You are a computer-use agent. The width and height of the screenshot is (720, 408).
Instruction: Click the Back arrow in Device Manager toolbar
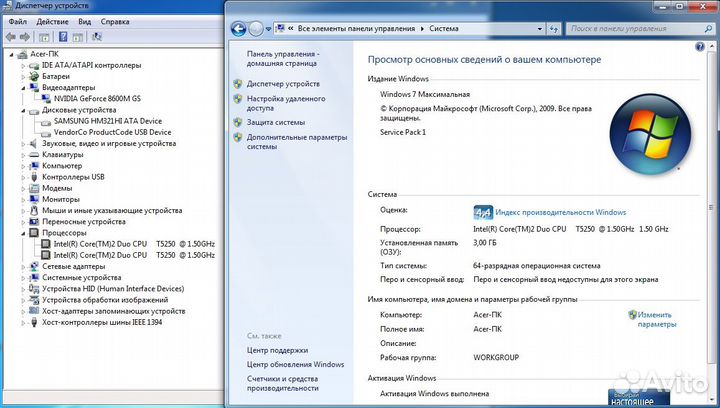coord(11,37)
